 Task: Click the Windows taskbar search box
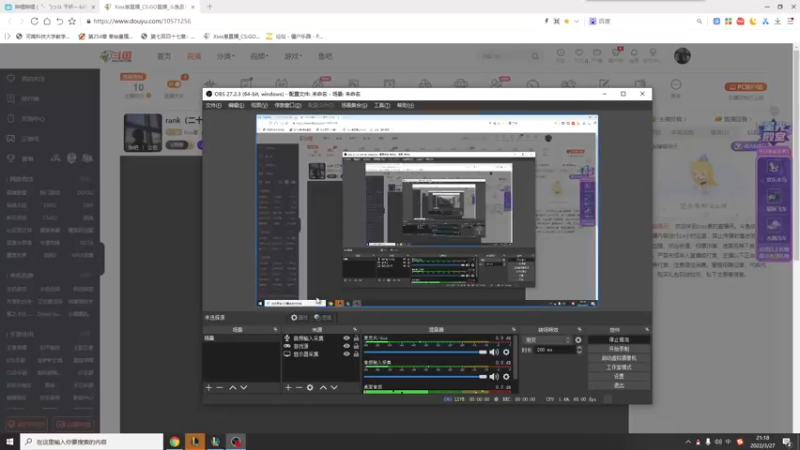[92, 442]
